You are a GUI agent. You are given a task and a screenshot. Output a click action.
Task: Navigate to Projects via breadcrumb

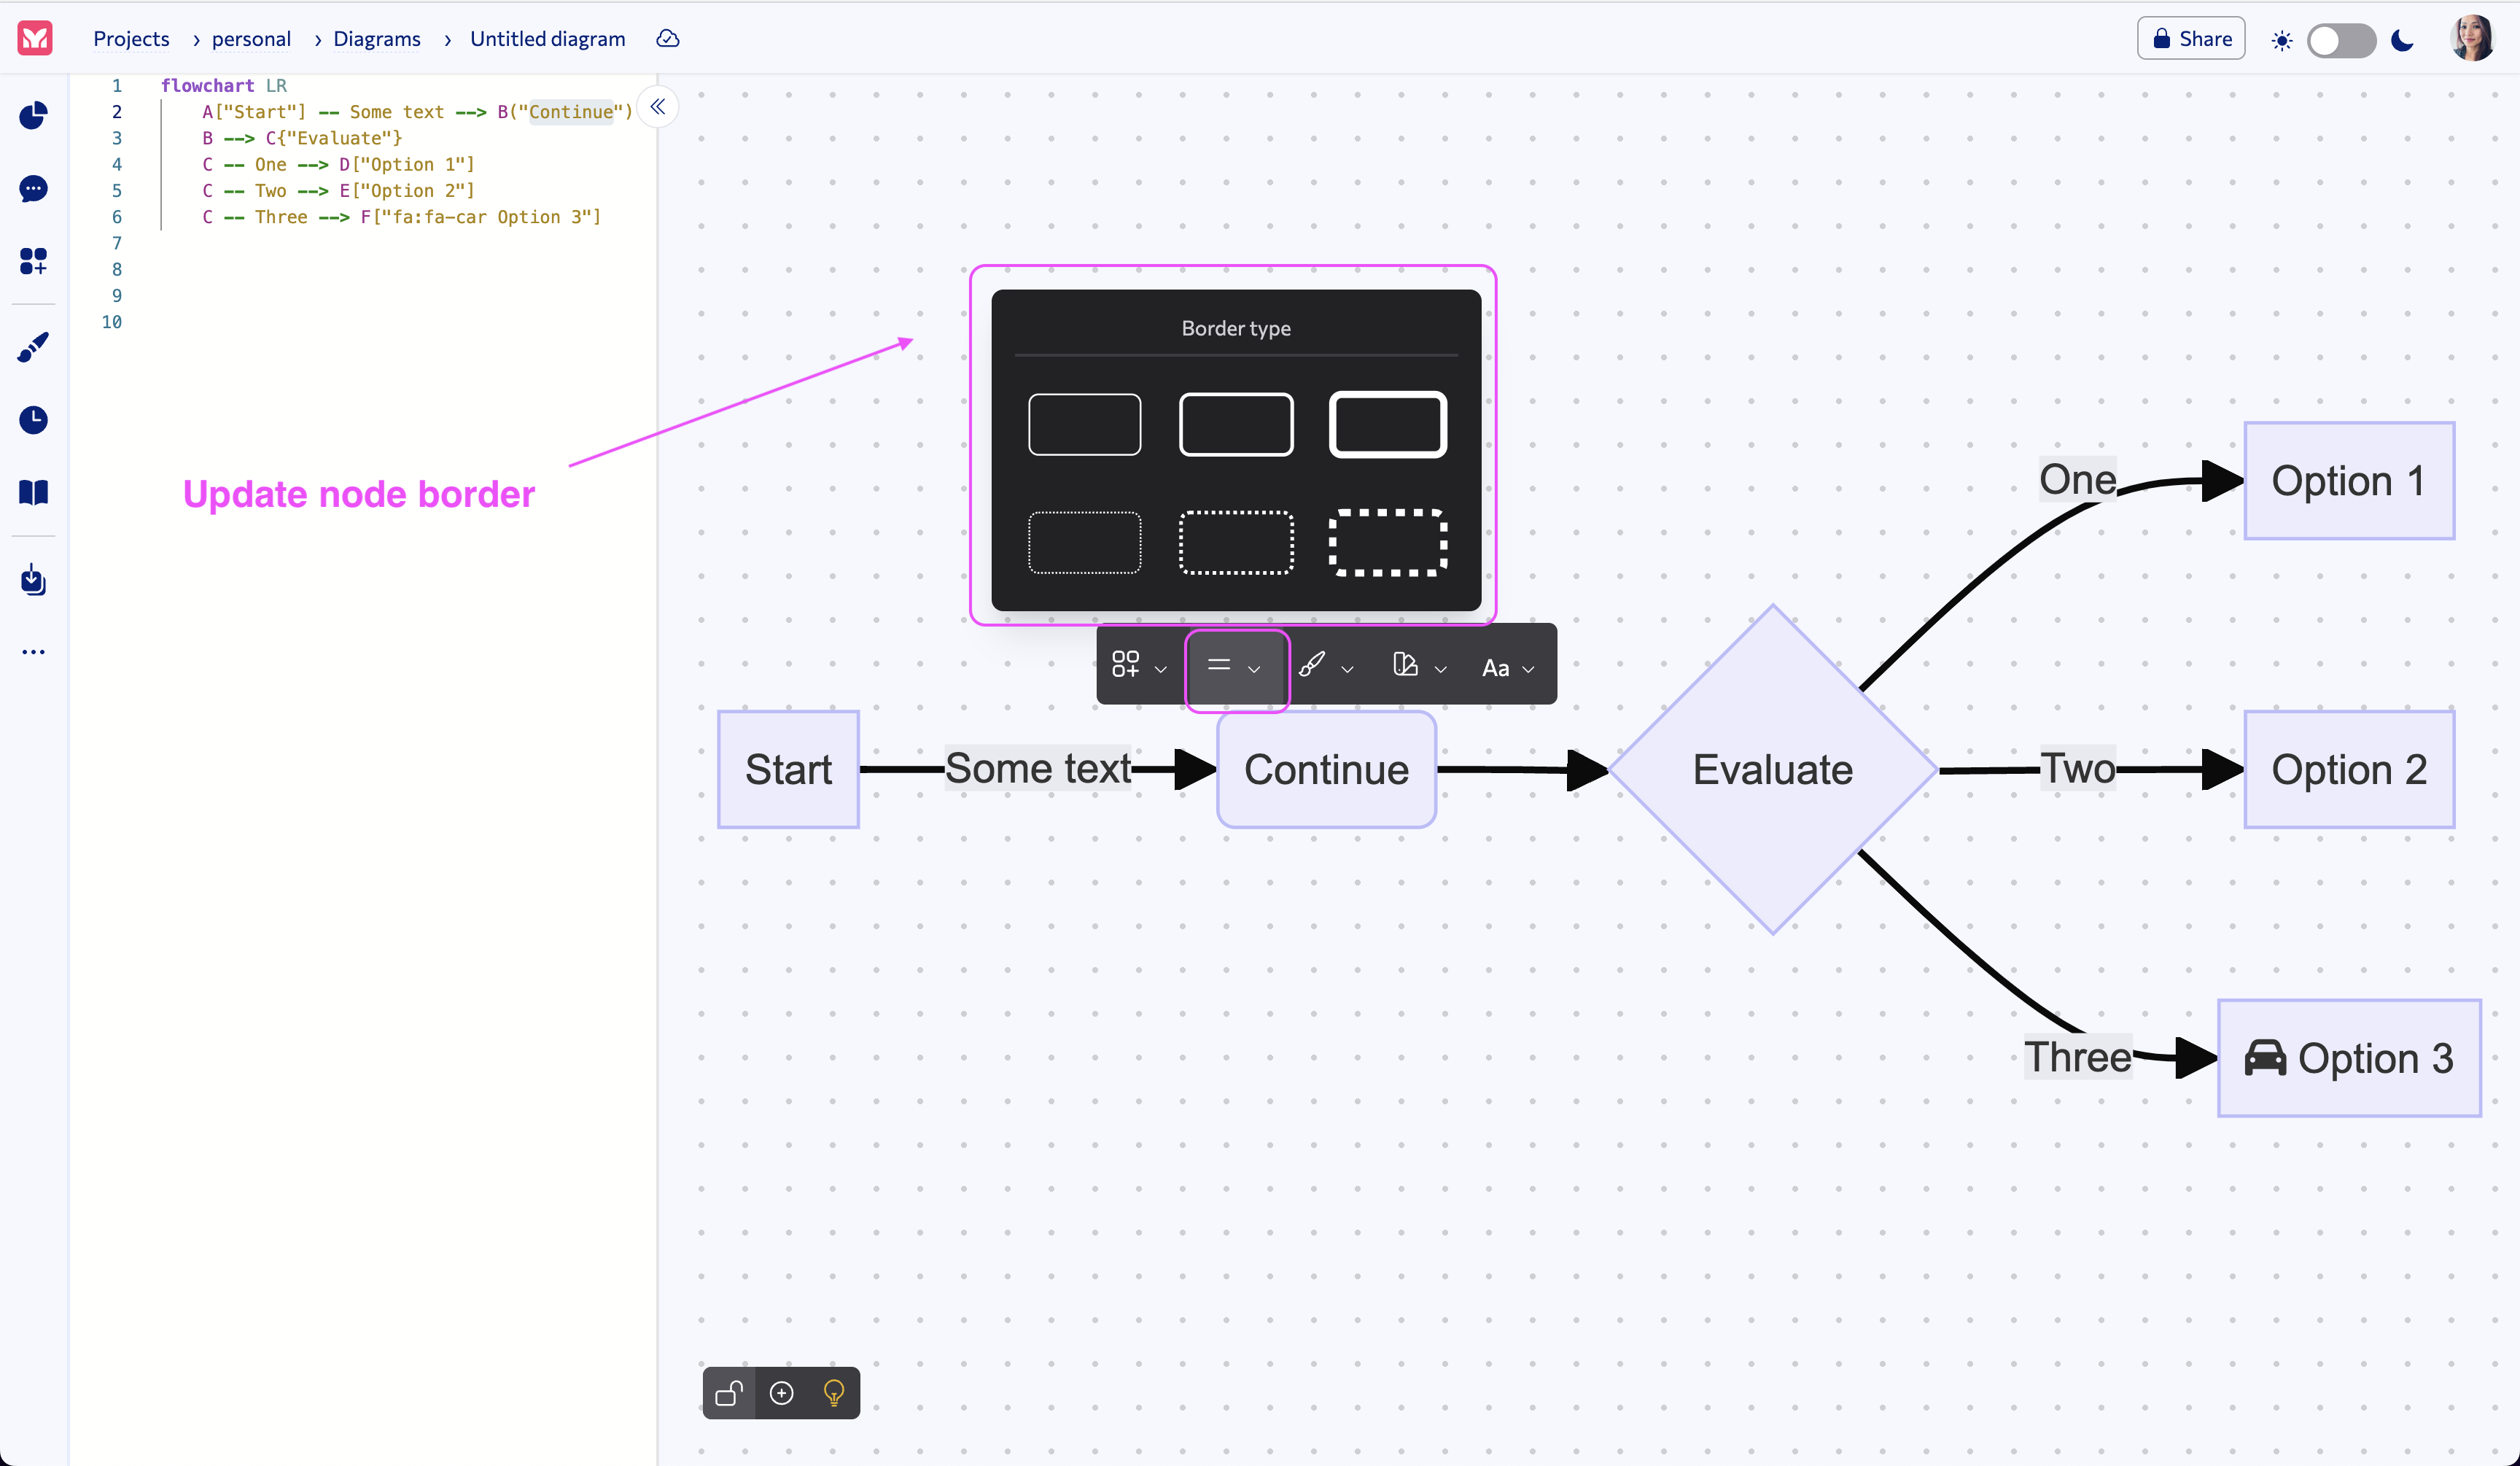click(131, 39)
